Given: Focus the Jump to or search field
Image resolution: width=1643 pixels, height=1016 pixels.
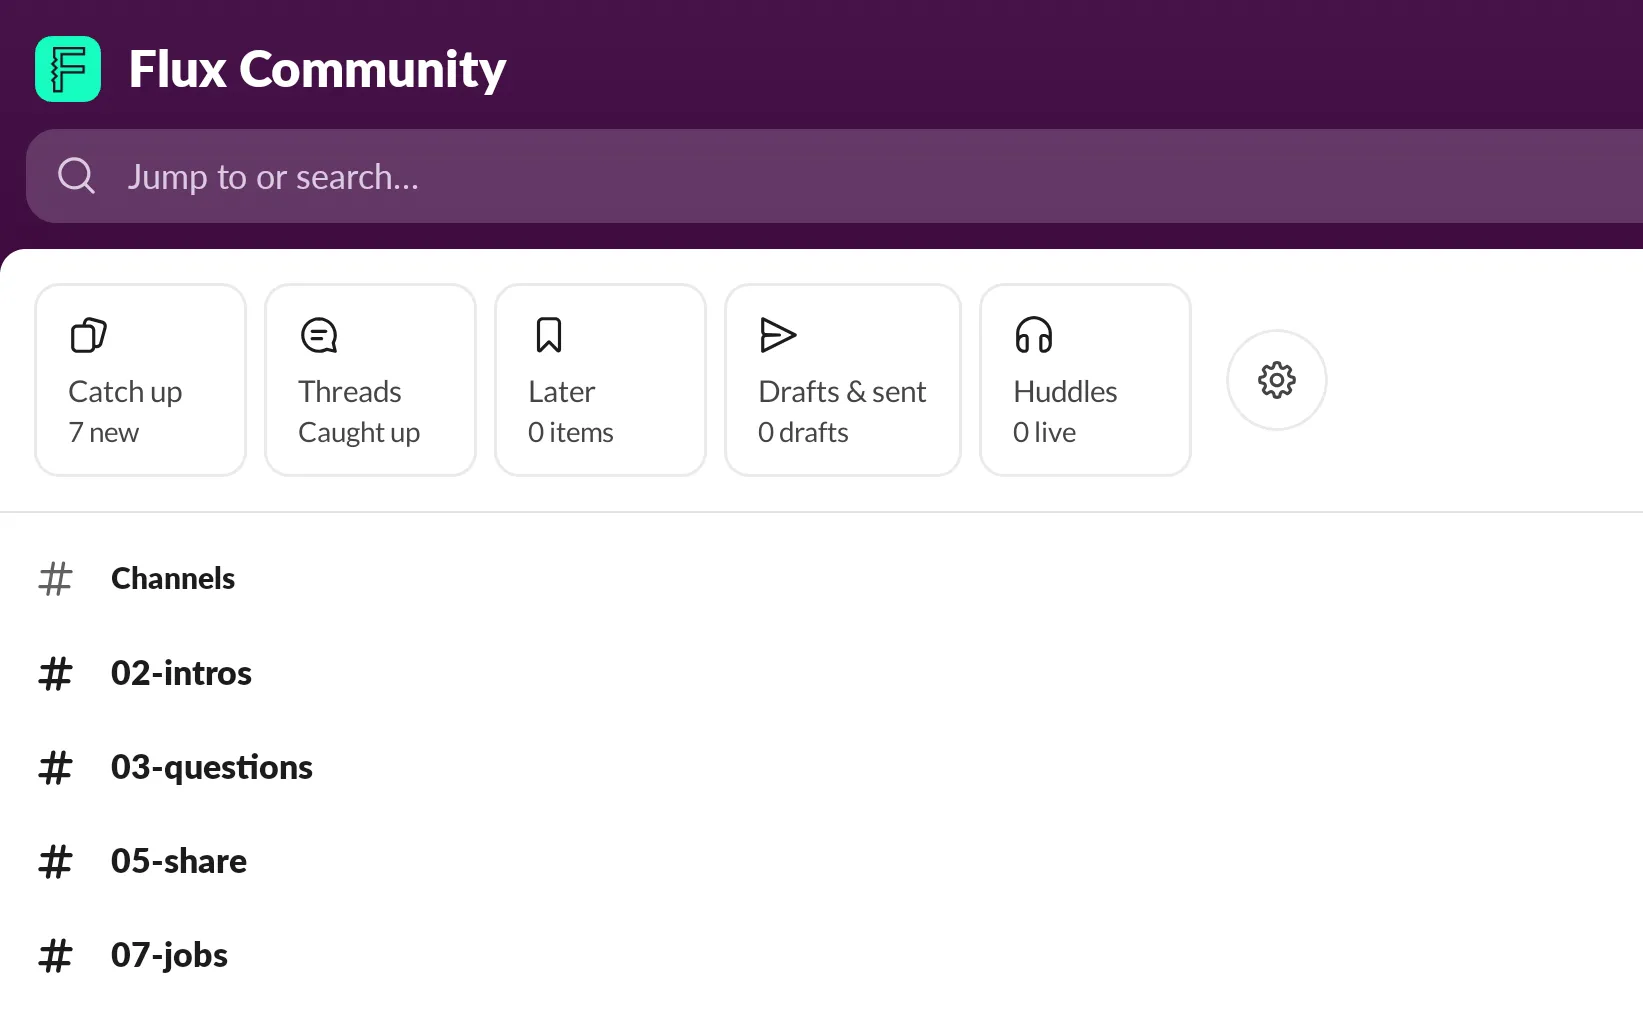Looking at the screenshot, I should point(834,176).
